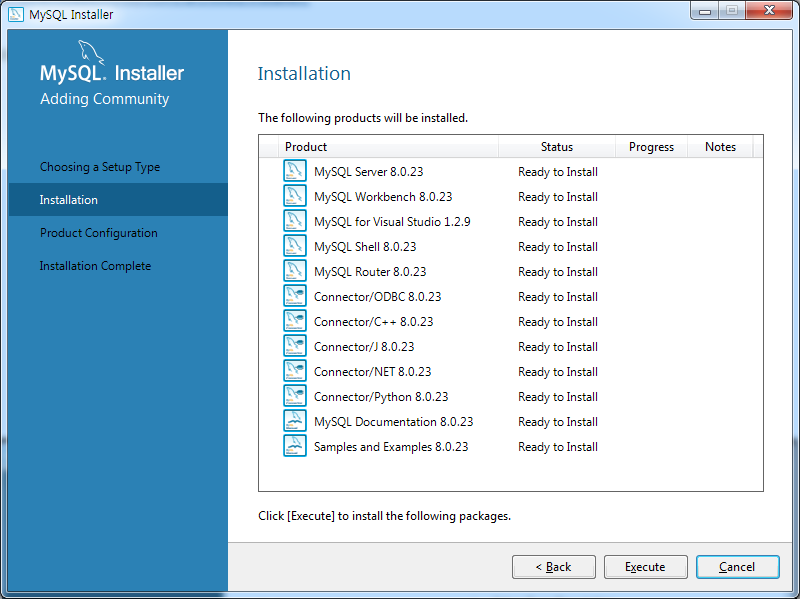
Task: Click the Connector/NET 8.0.23 icon
Action: pyautogui.click(x=295, y=371)
